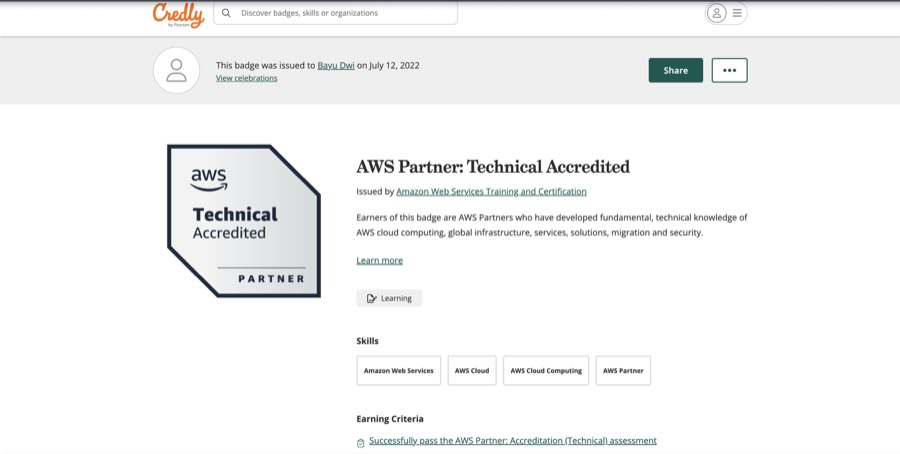Click the earner's profile picture placeholder
Viewport: 900px width, 454px height.
coord(176,70)
